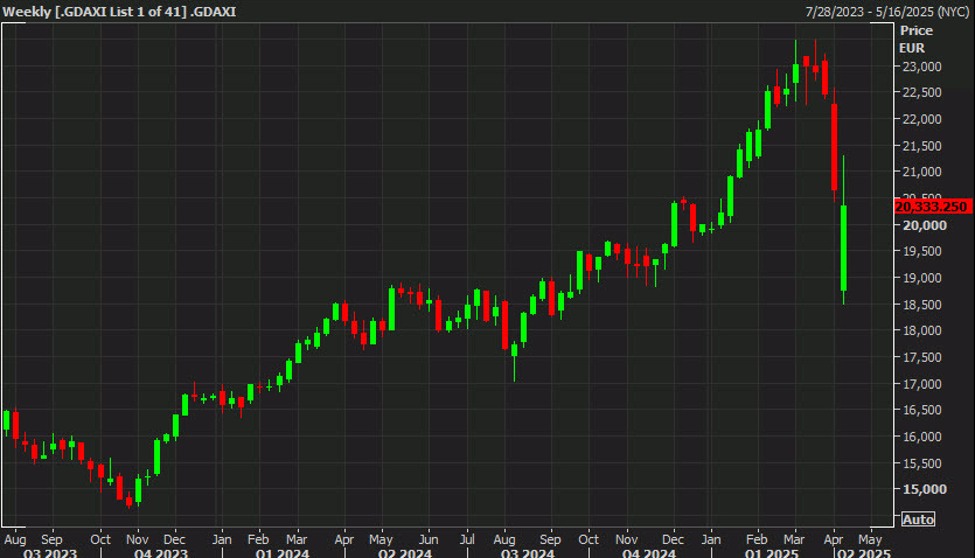
Task: Select the large red candlestick in April 2025
Action: pos(834,145)
